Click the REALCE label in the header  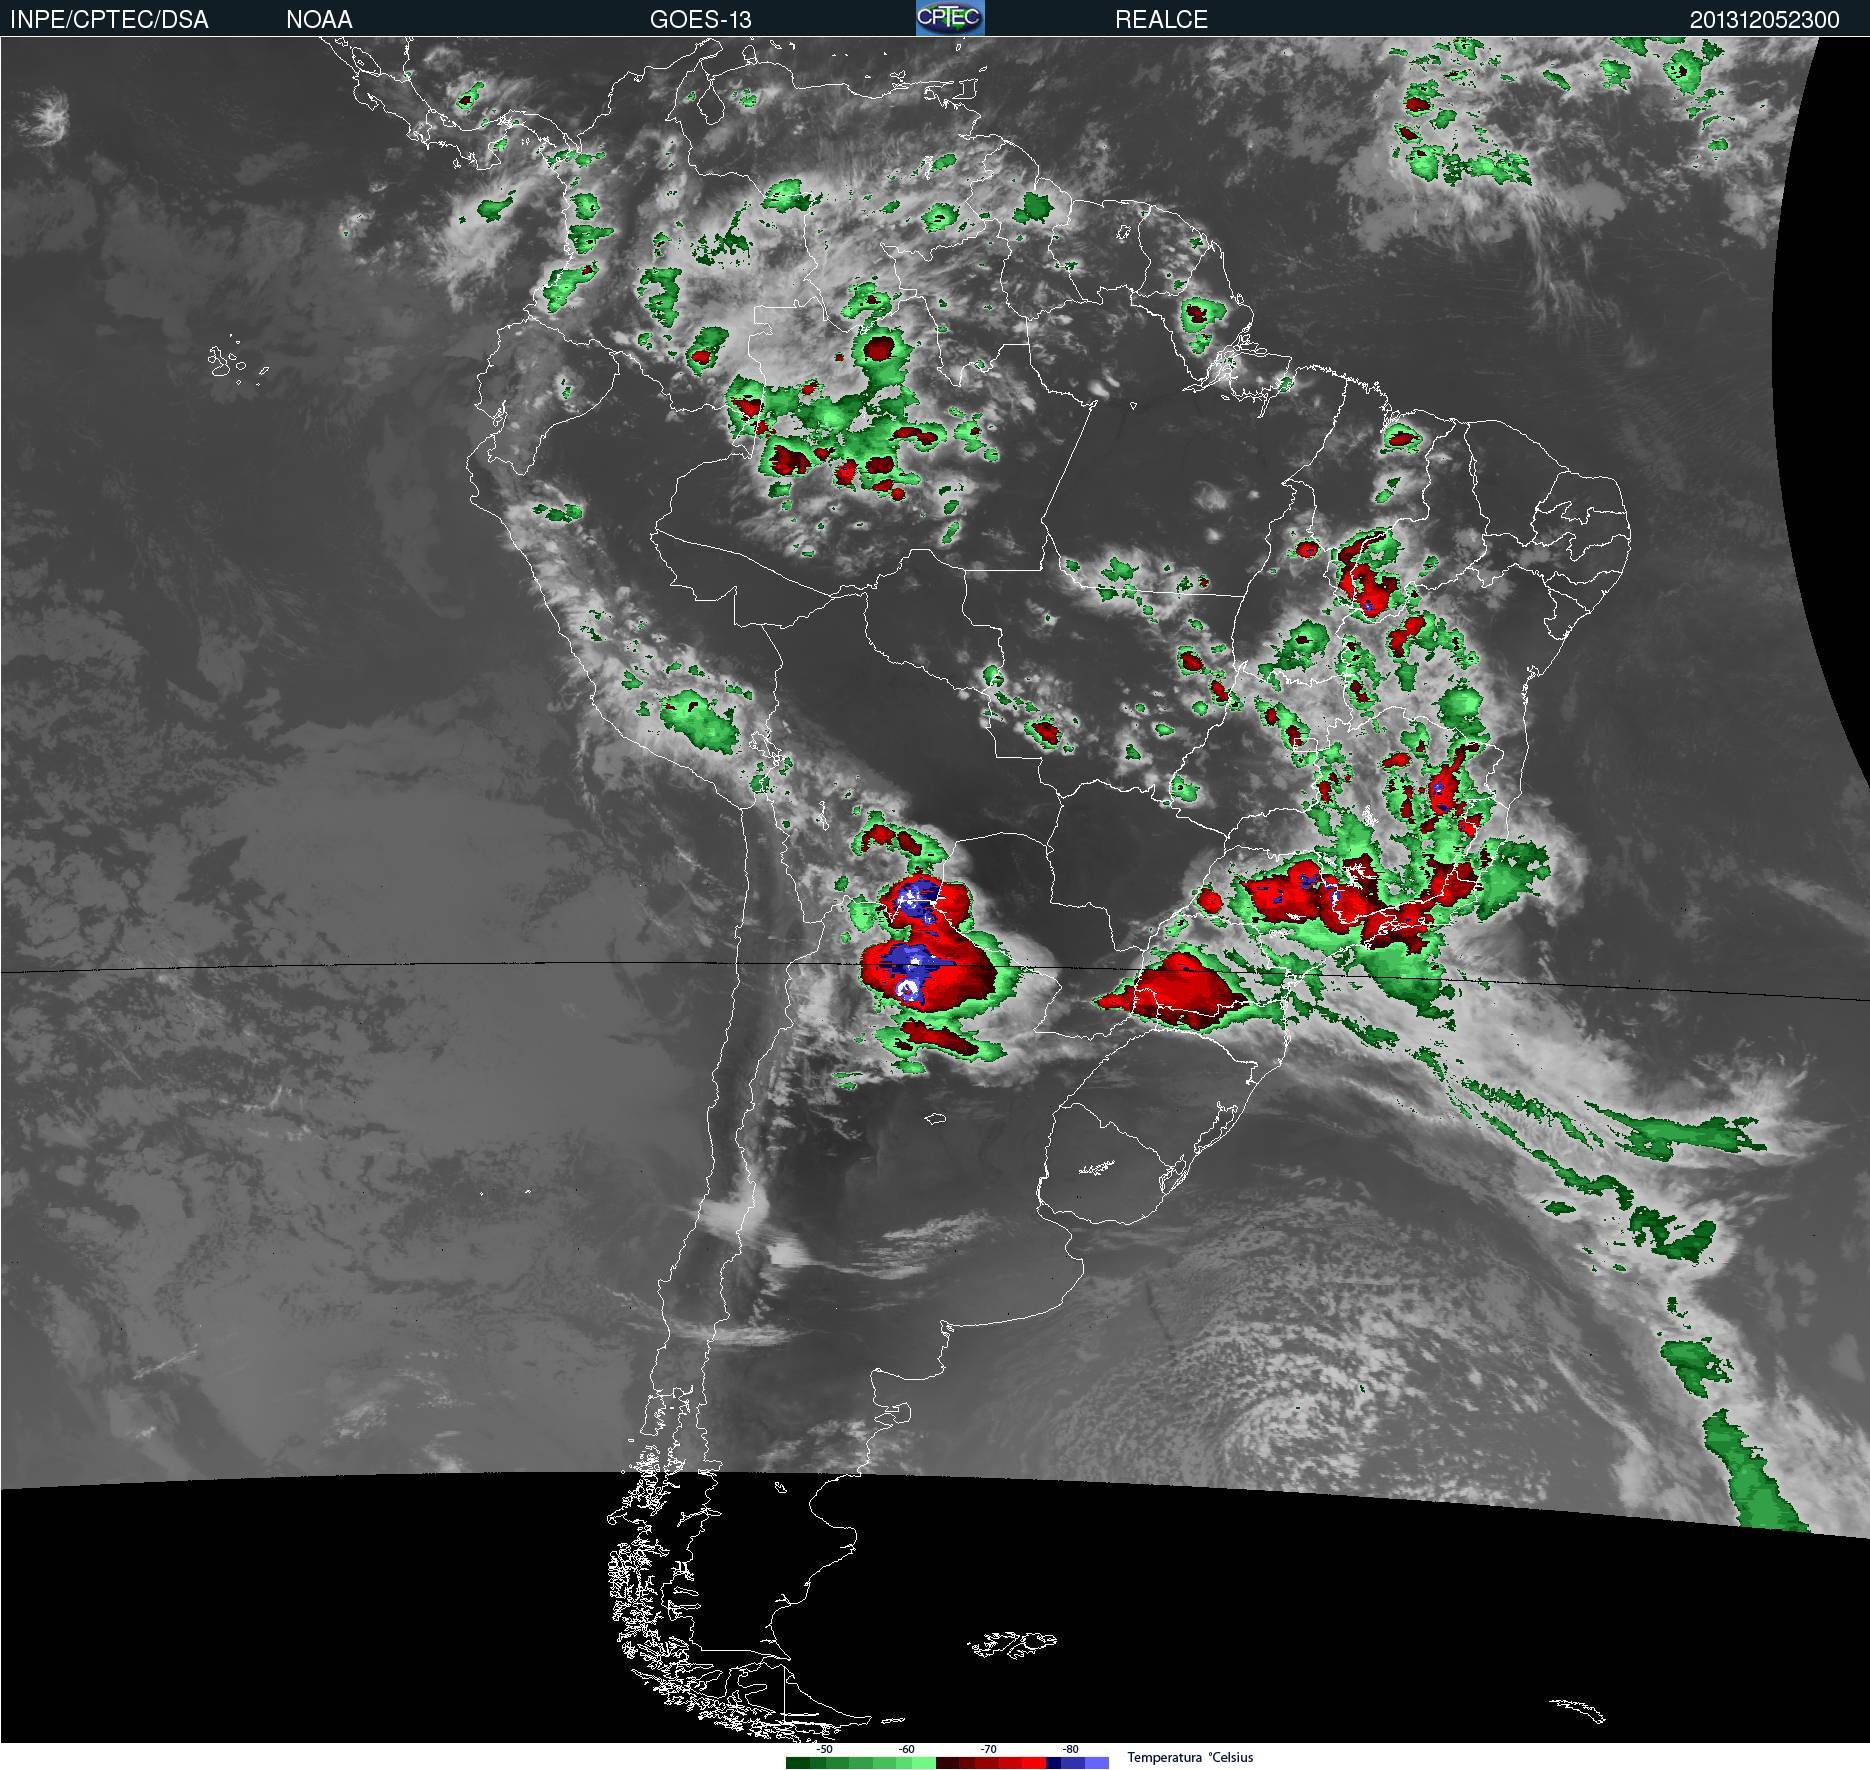tap(1161, 20)
